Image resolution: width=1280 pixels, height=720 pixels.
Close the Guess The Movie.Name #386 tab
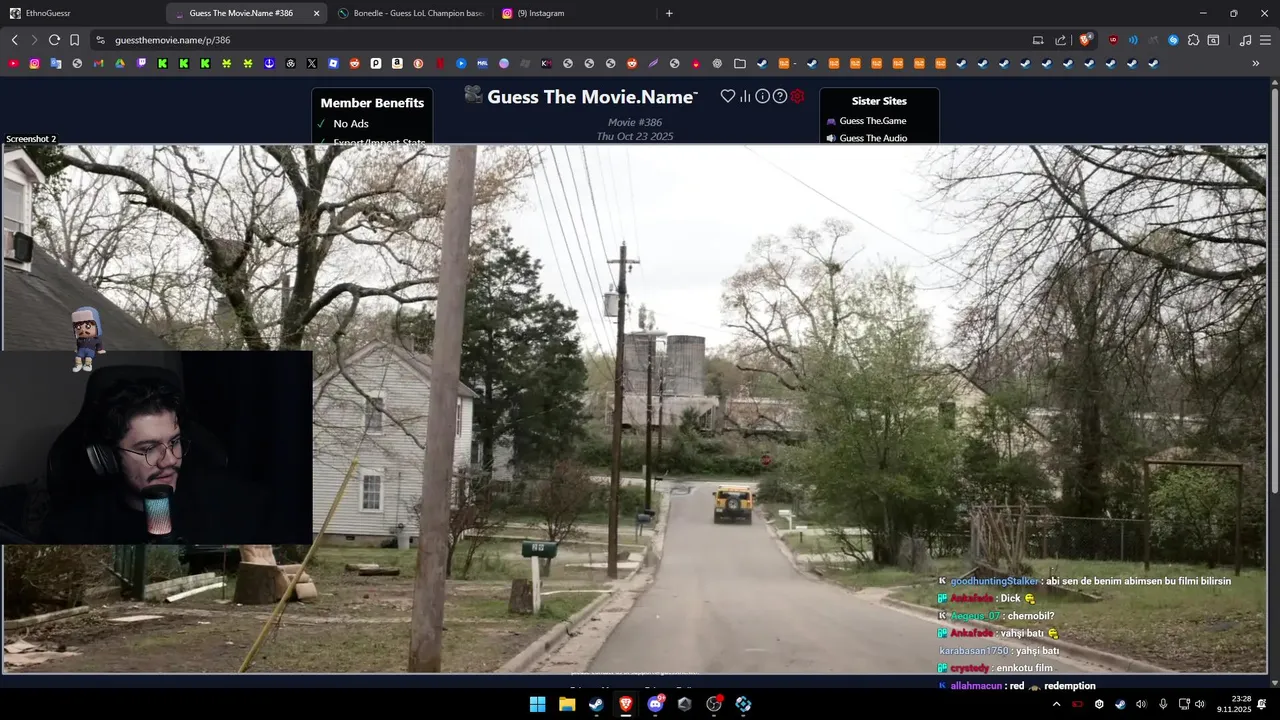(x=316, y=13)
